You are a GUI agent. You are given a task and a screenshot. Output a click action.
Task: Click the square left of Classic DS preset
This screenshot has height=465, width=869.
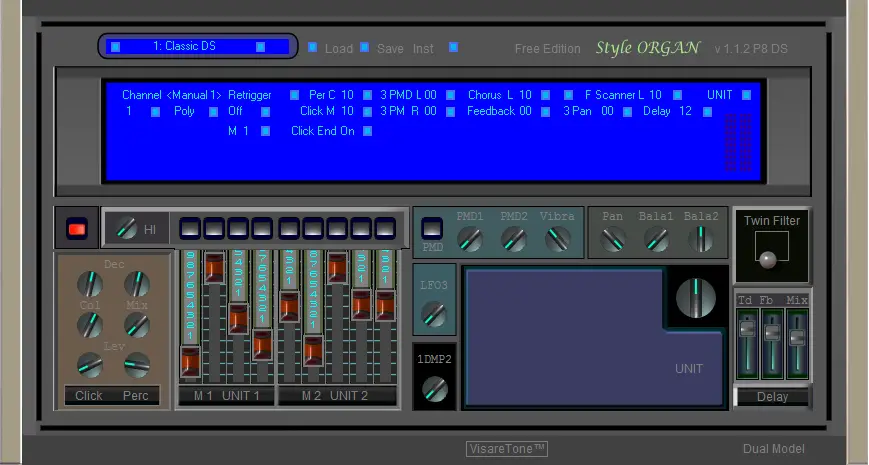click(115, 47)
